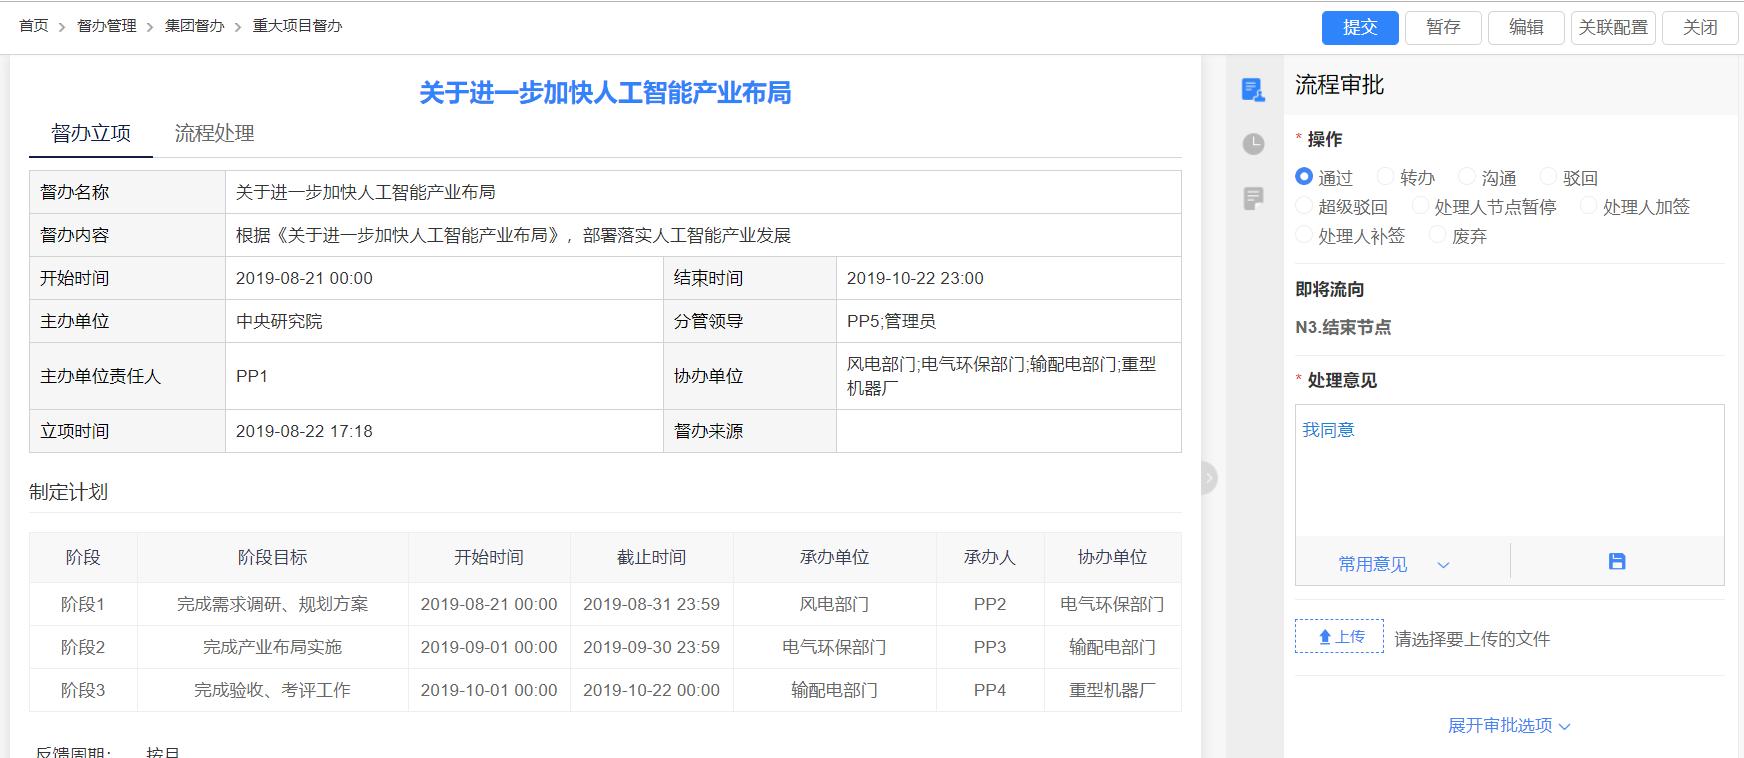The width and height of the screenshot is (1744, 758).
Task: Click the 暂存 button
Action: click(x=1442, y=27)
